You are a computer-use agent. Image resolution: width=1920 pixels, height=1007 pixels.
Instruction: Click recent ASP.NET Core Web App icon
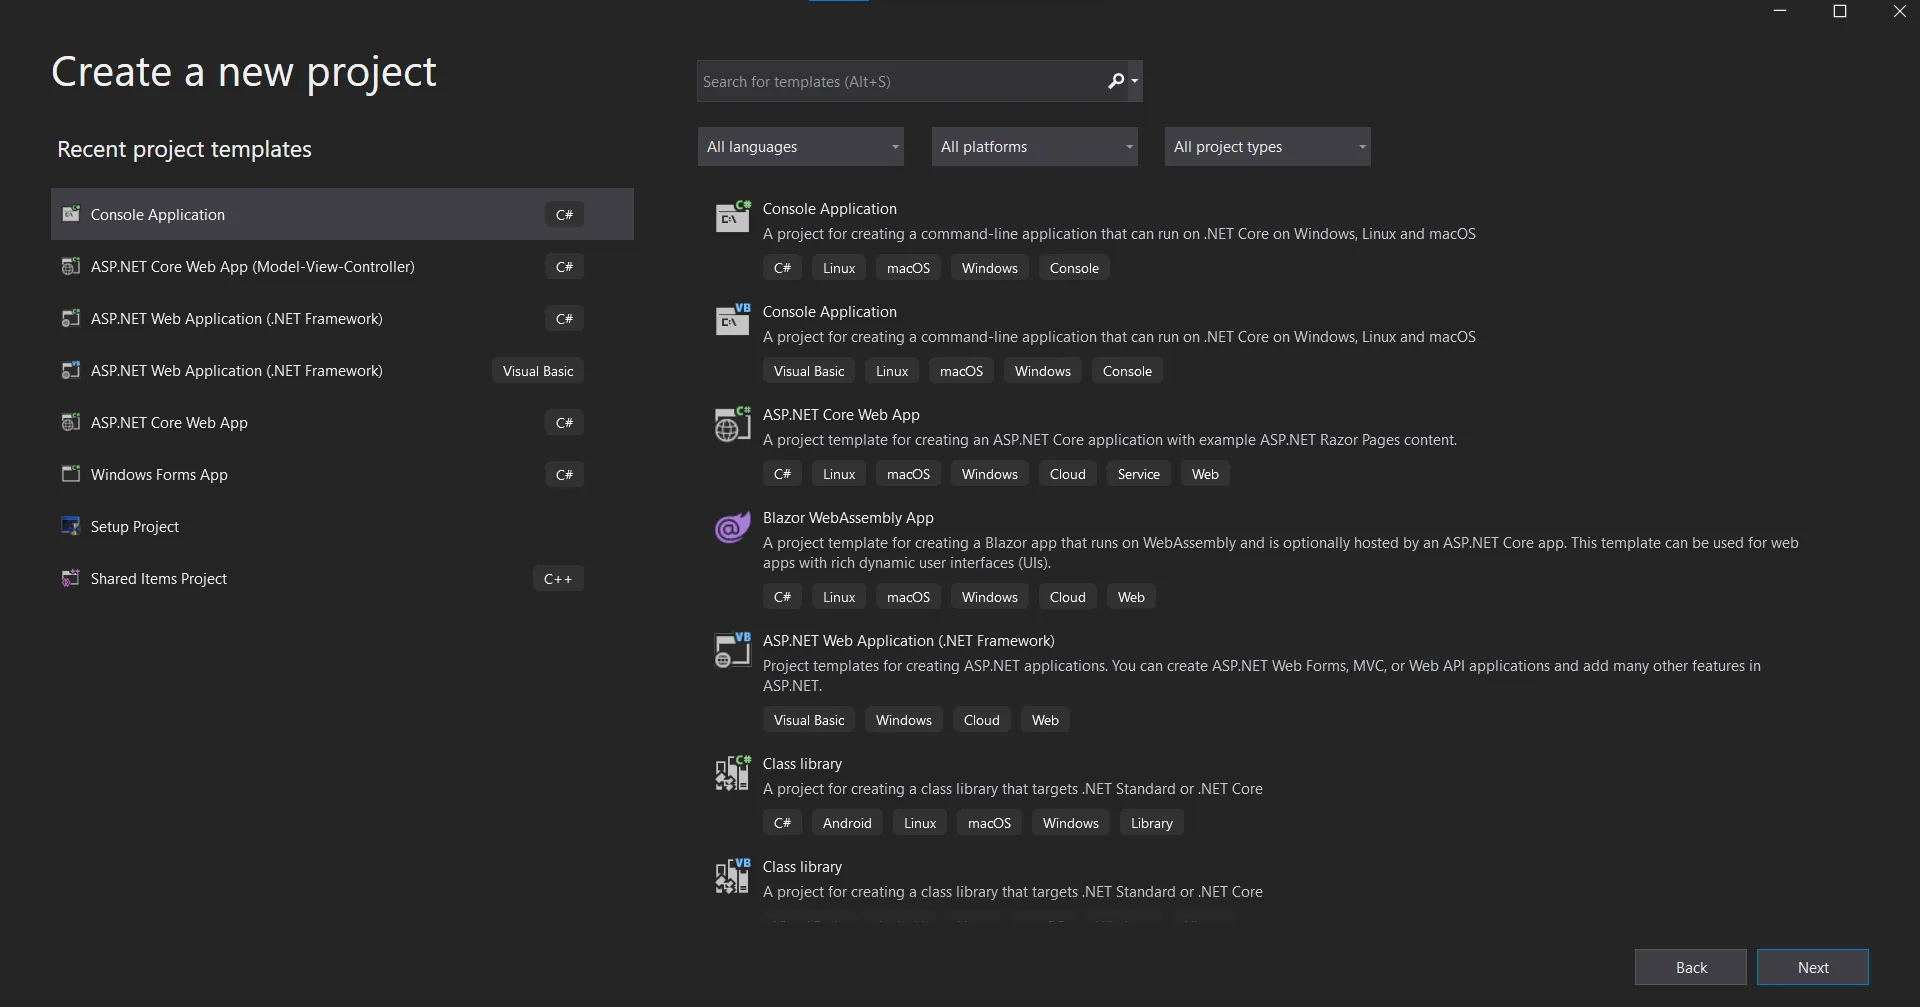tap(71, 422)
